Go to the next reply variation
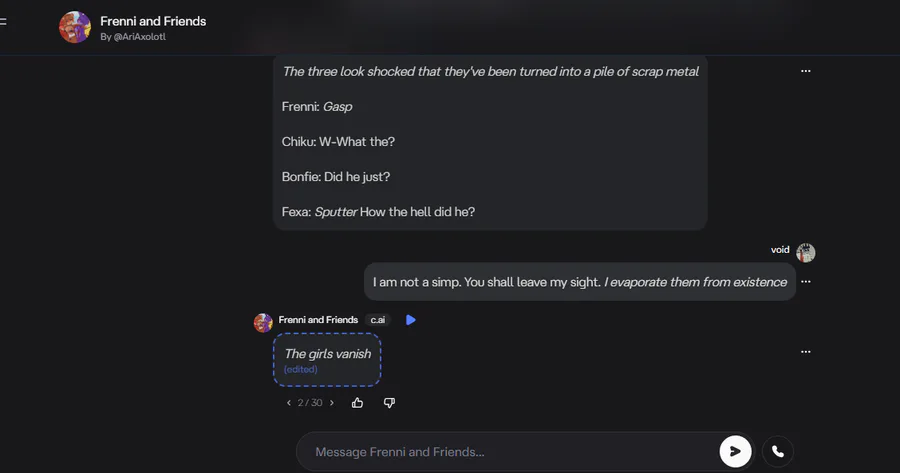 tap(332, 403)
